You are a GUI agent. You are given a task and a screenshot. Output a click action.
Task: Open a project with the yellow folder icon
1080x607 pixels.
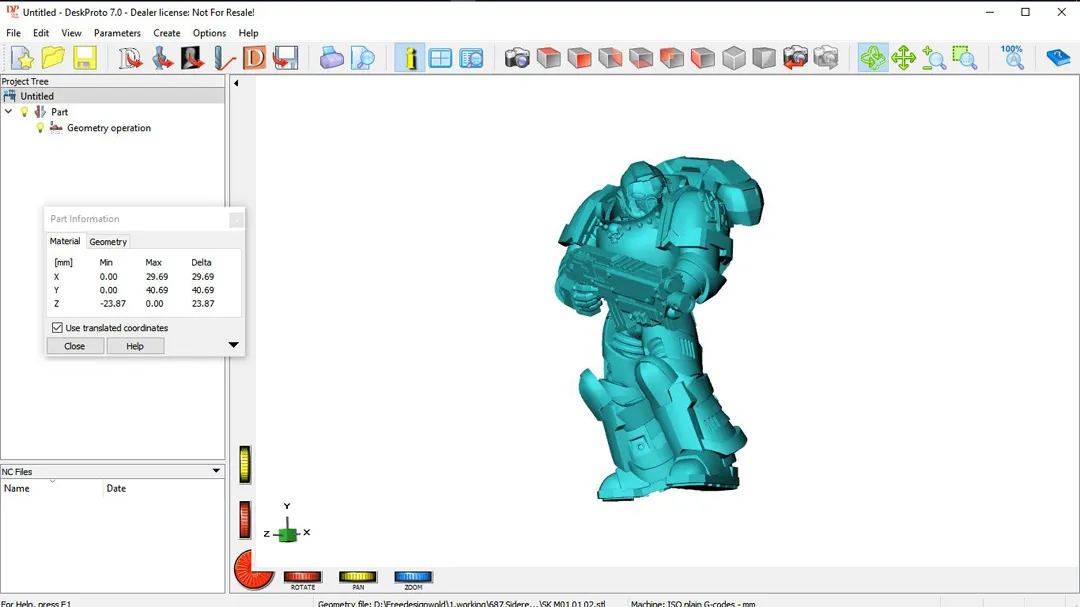pos(53,58)
